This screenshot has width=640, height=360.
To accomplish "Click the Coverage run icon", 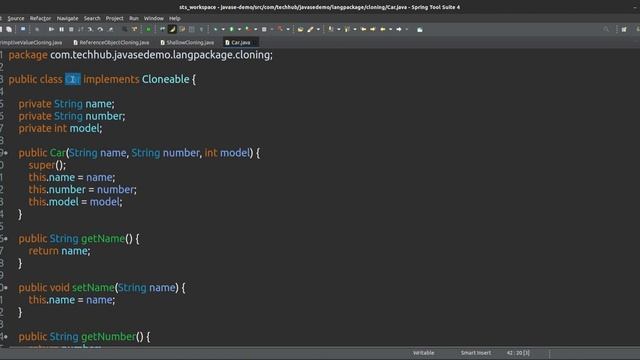I will tap(248, 29).
